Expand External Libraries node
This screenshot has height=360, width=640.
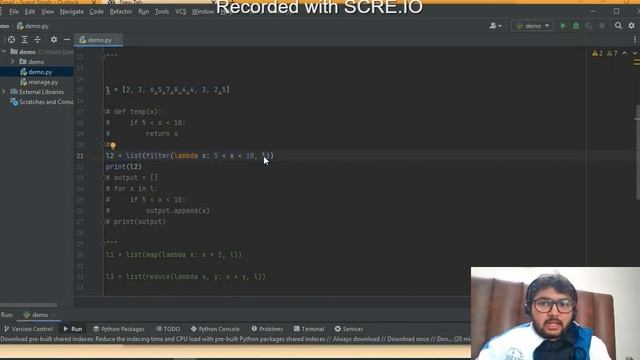(x=4, y=92)
